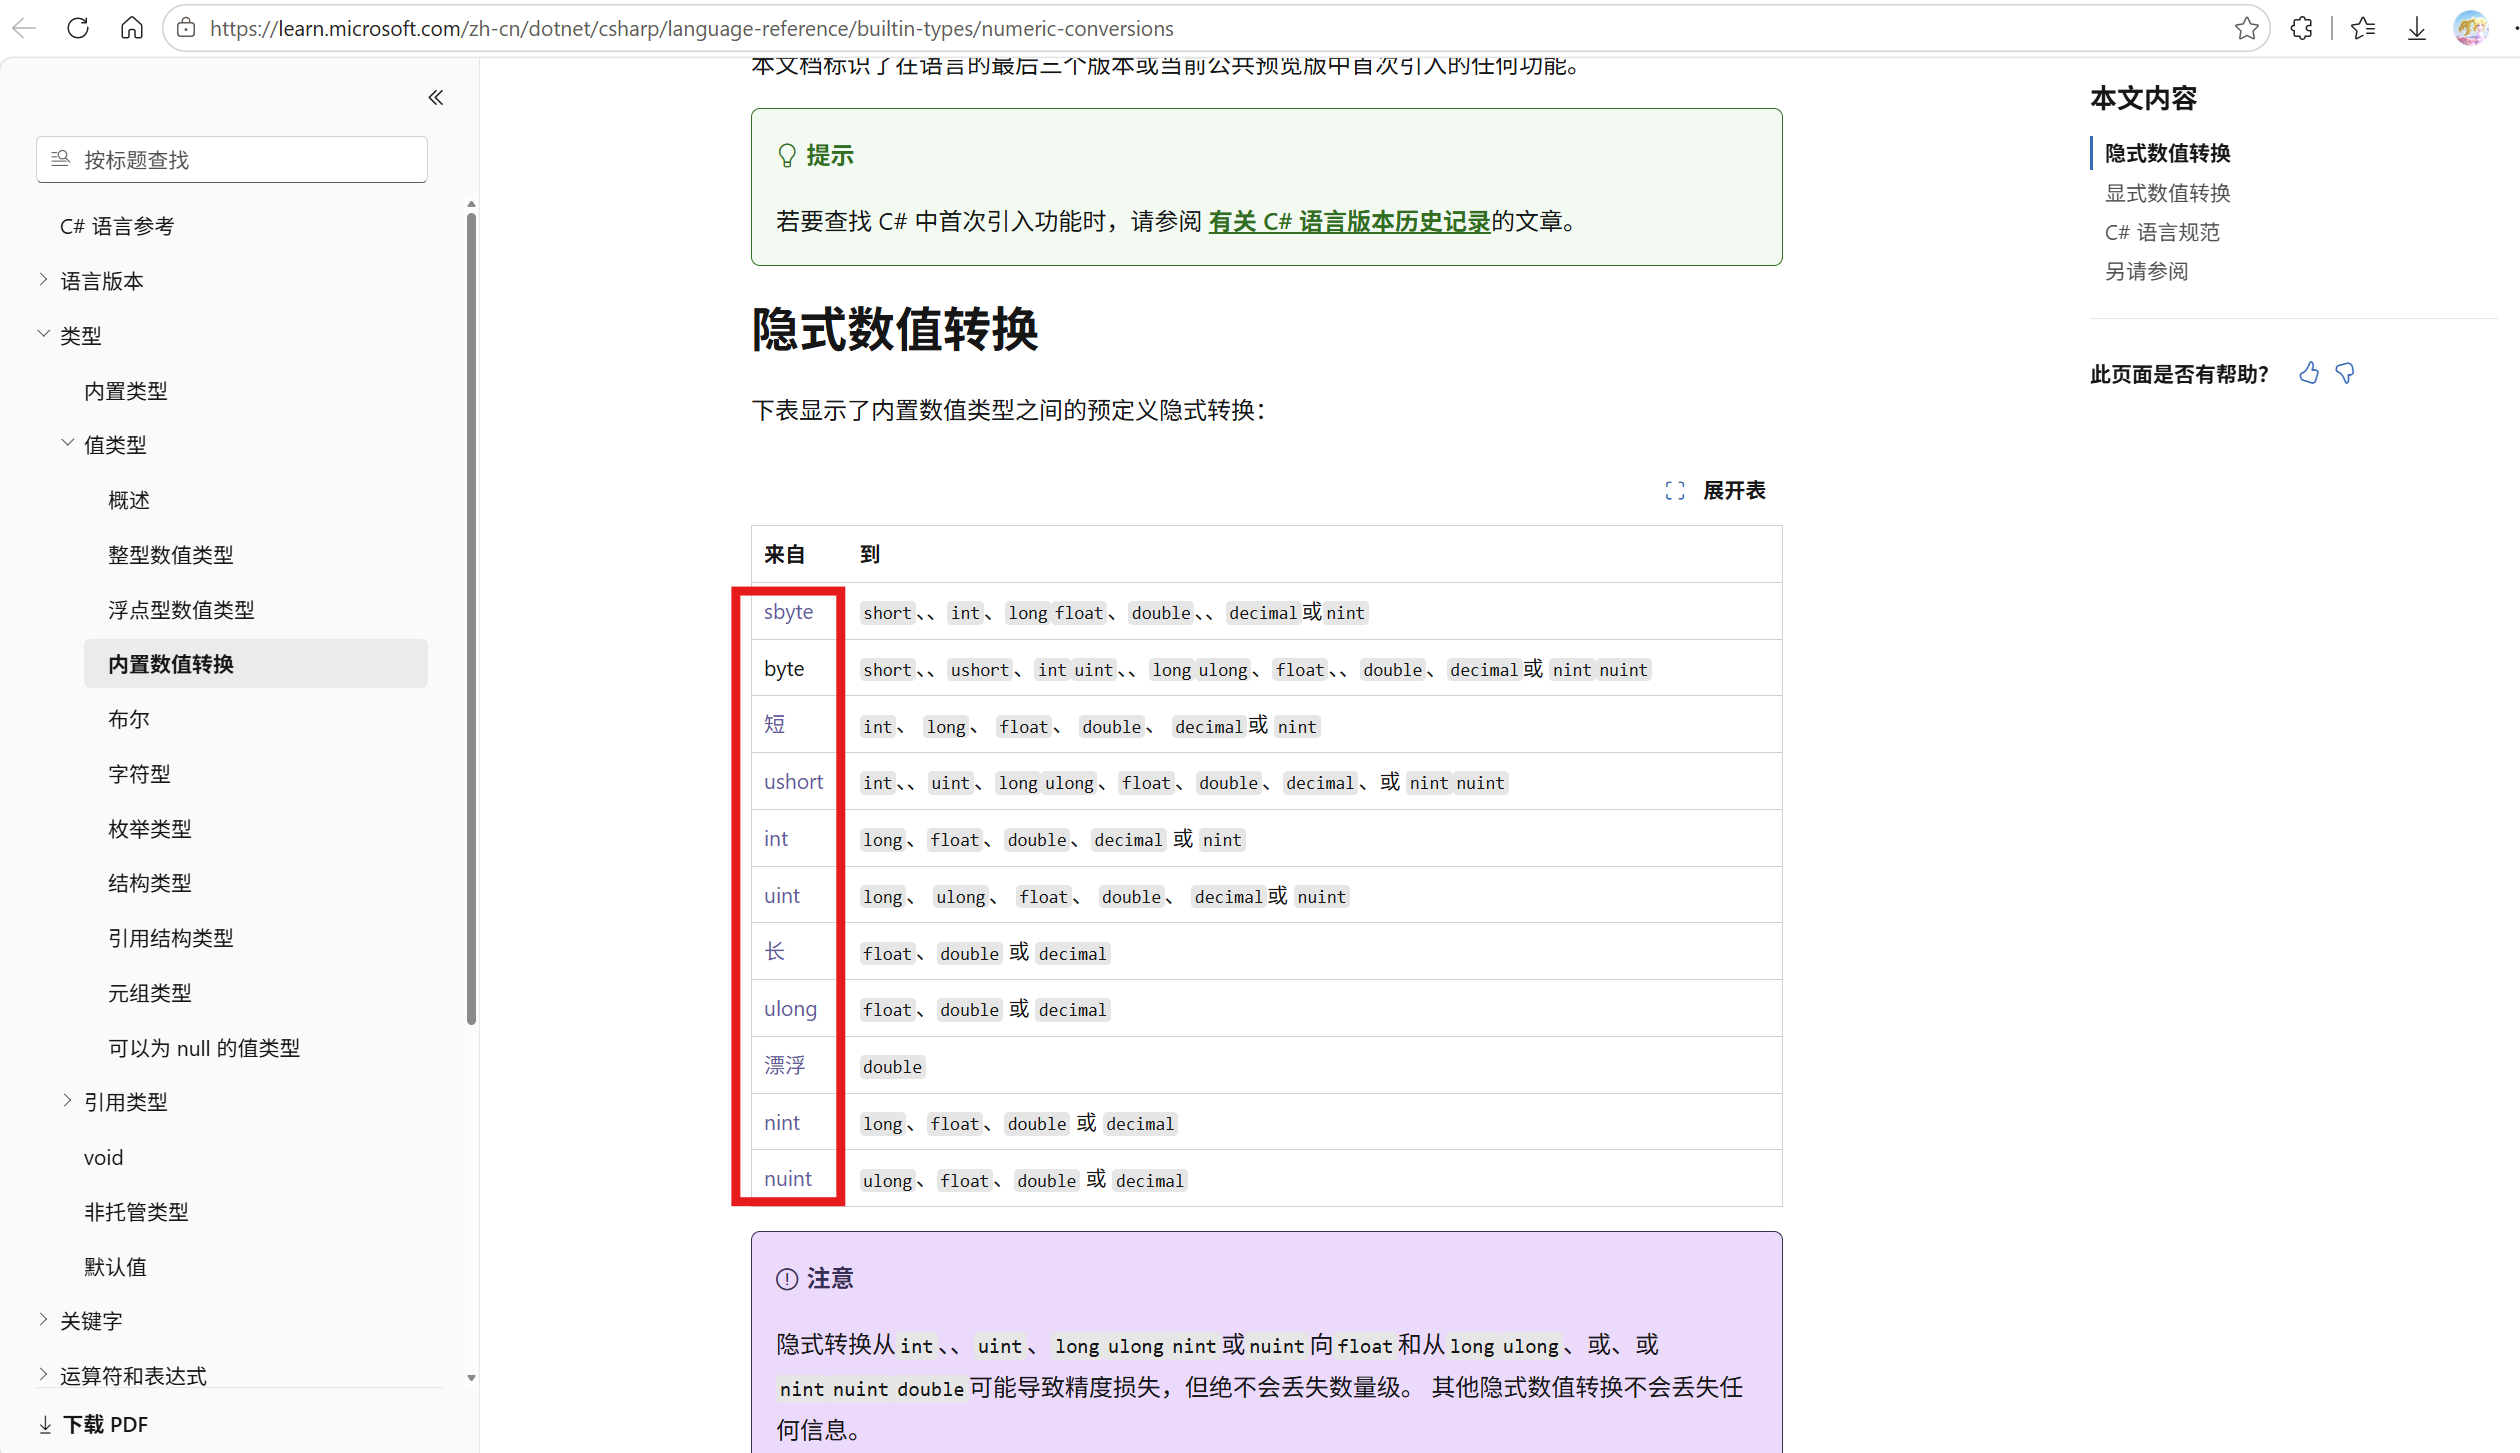The image size is (2520, 1453).
Task: Collapse the 类型 tree node
Action: pyautogui.click(x=43, y=334)
